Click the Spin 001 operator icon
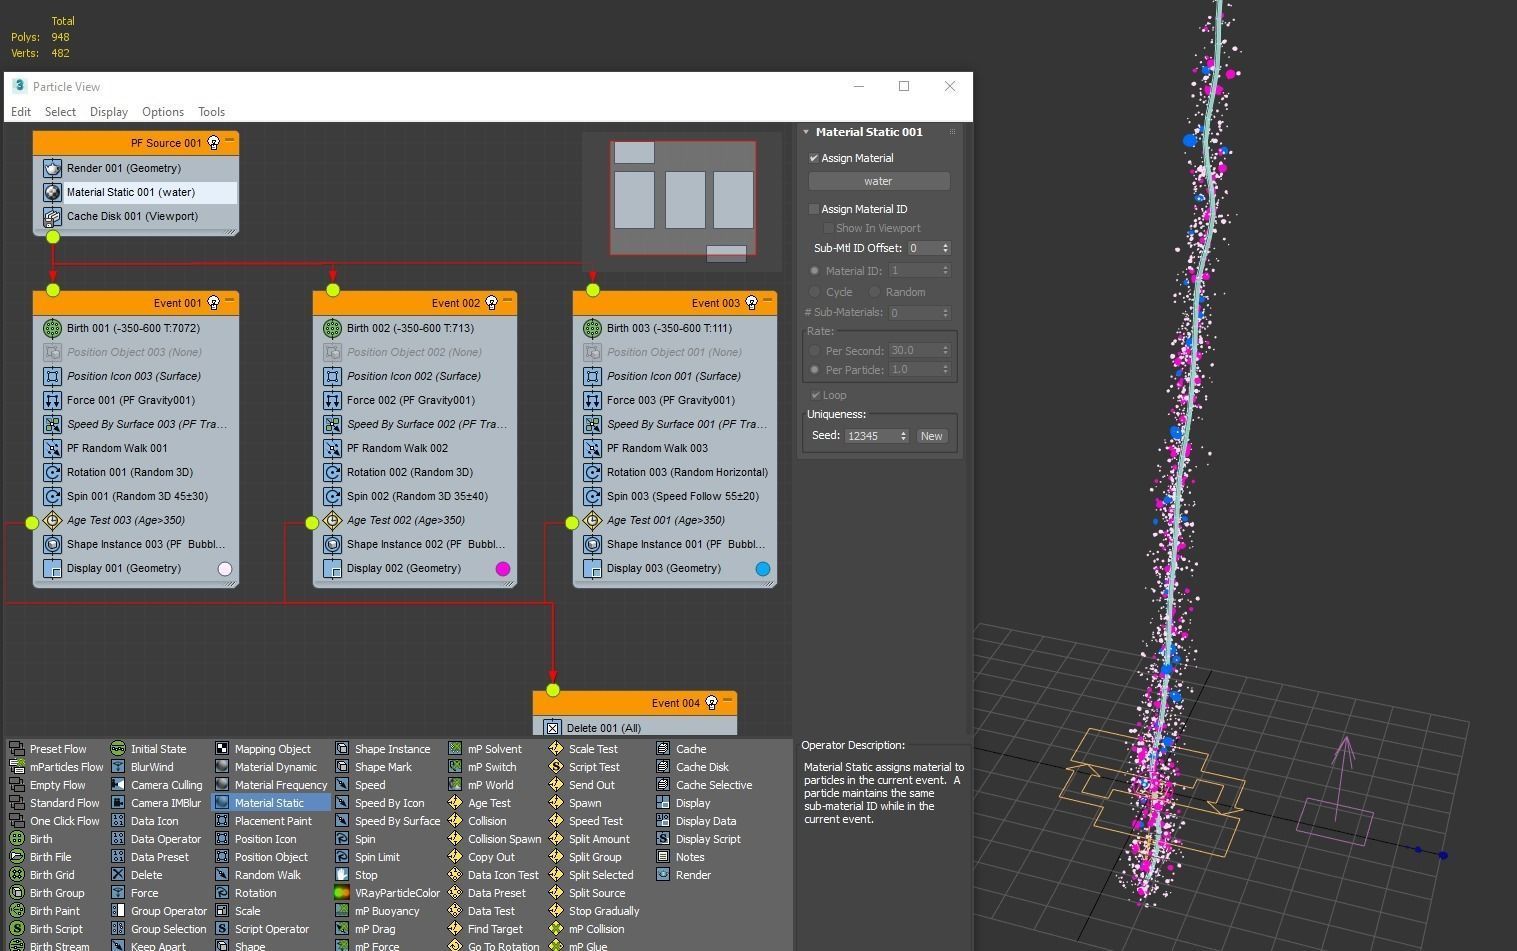 pos(52,496)
